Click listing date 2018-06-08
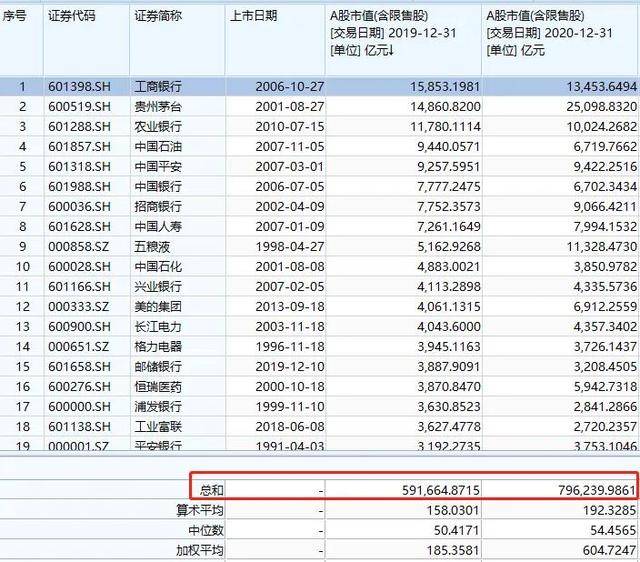Viewport: 640px width, 562px height. tap(290, 426)
